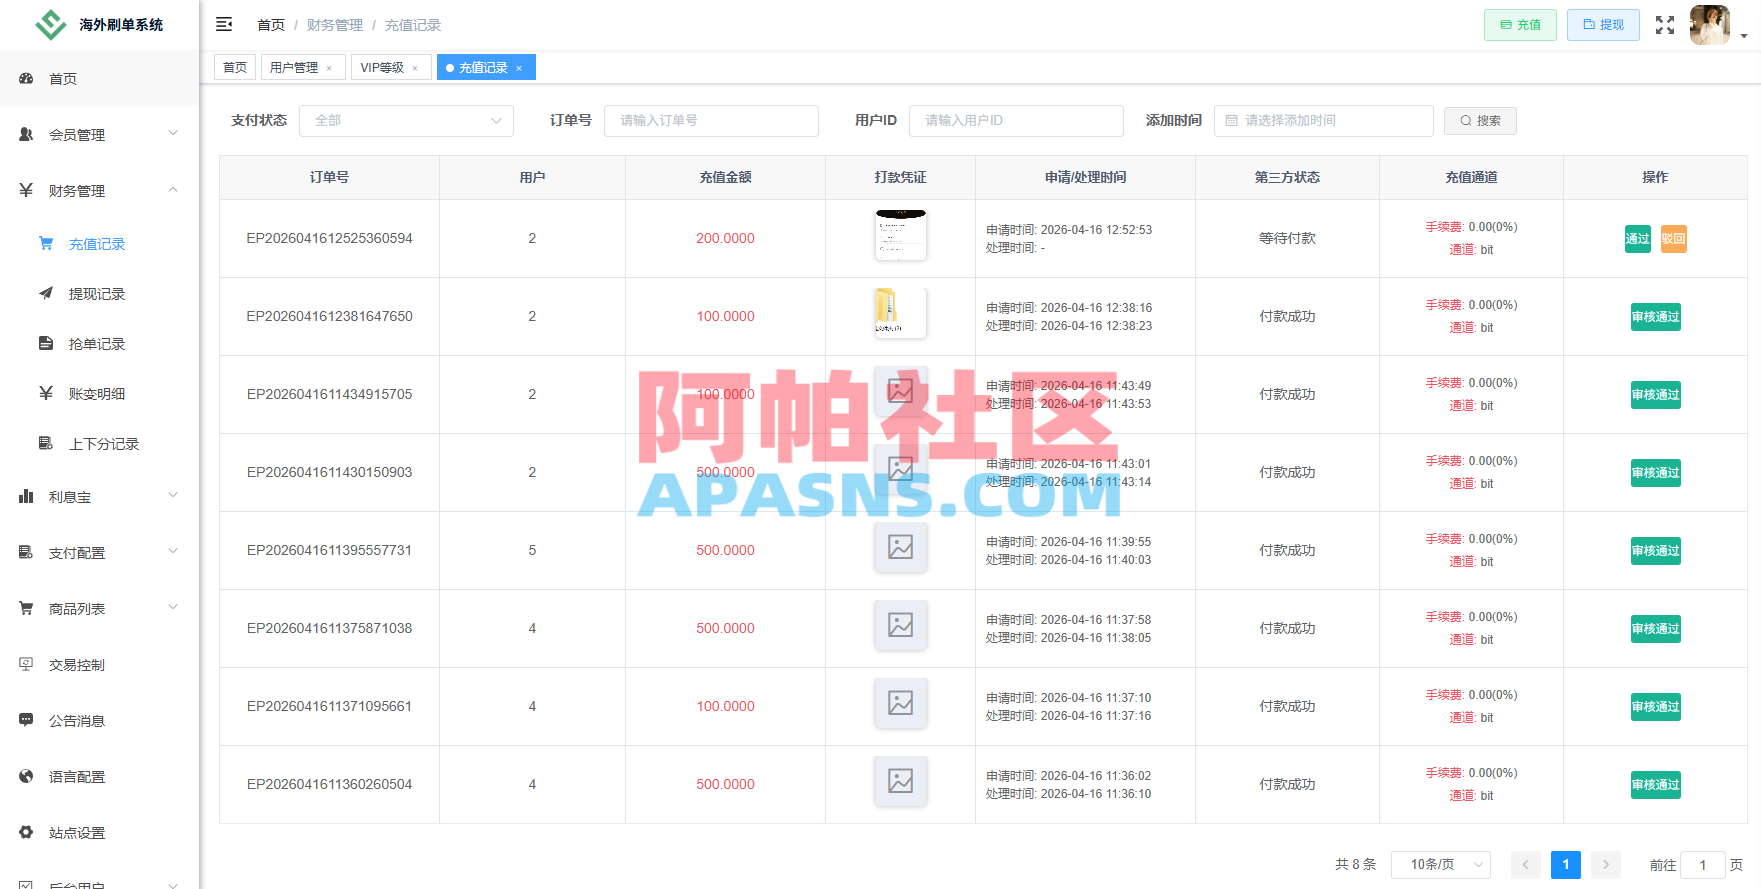Screen dimensions: 1761x889
Task: Reject the 200.0000 order with 驳回
Action: [x=1674, y=239]
